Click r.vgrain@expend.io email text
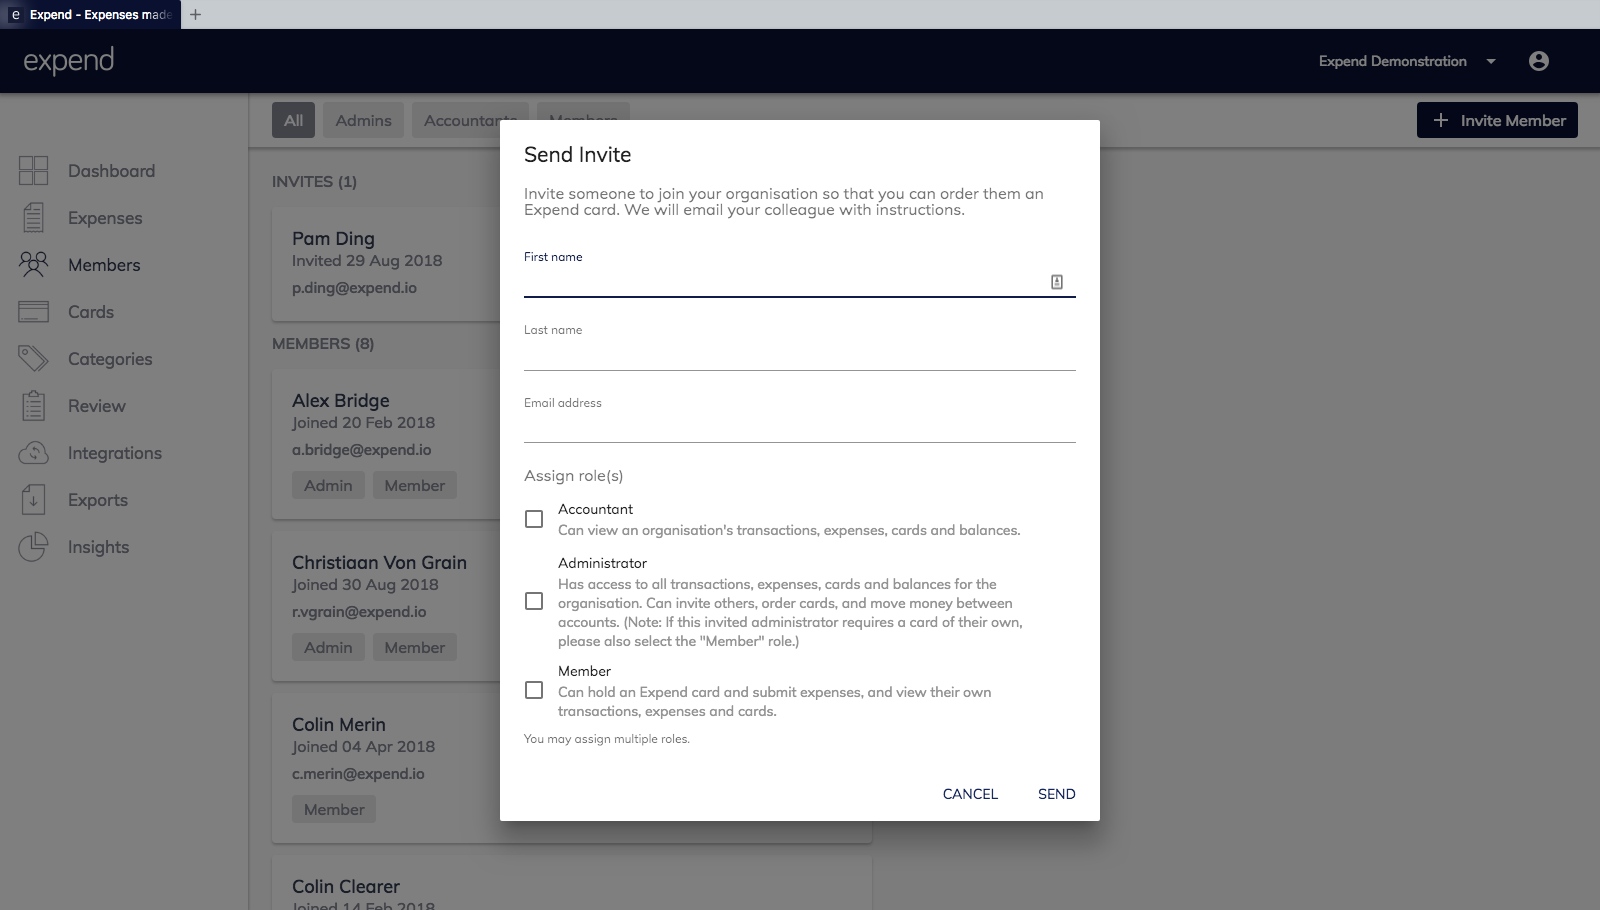The height and width of the screenshot is (910, 1600). click(359, 612)
